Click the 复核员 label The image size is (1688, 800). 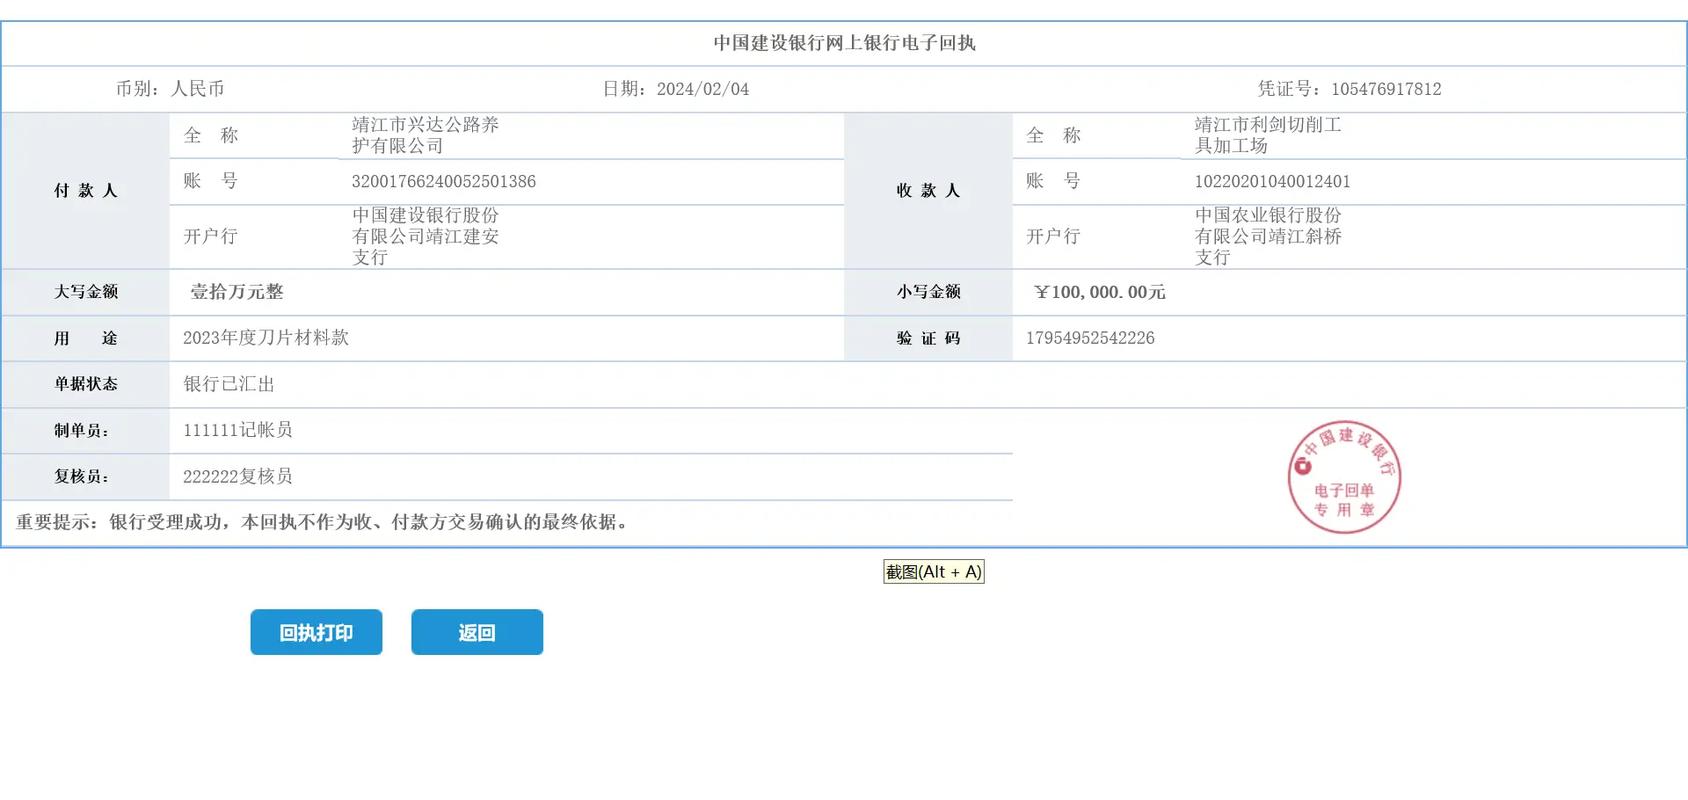(82, 476)
